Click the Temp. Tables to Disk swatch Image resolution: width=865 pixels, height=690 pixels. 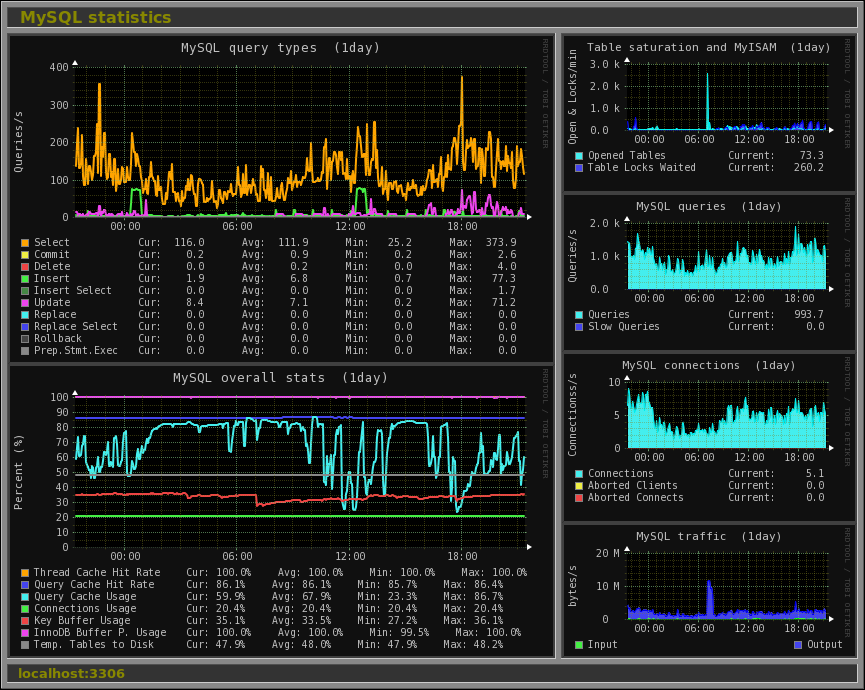(25, 645)
